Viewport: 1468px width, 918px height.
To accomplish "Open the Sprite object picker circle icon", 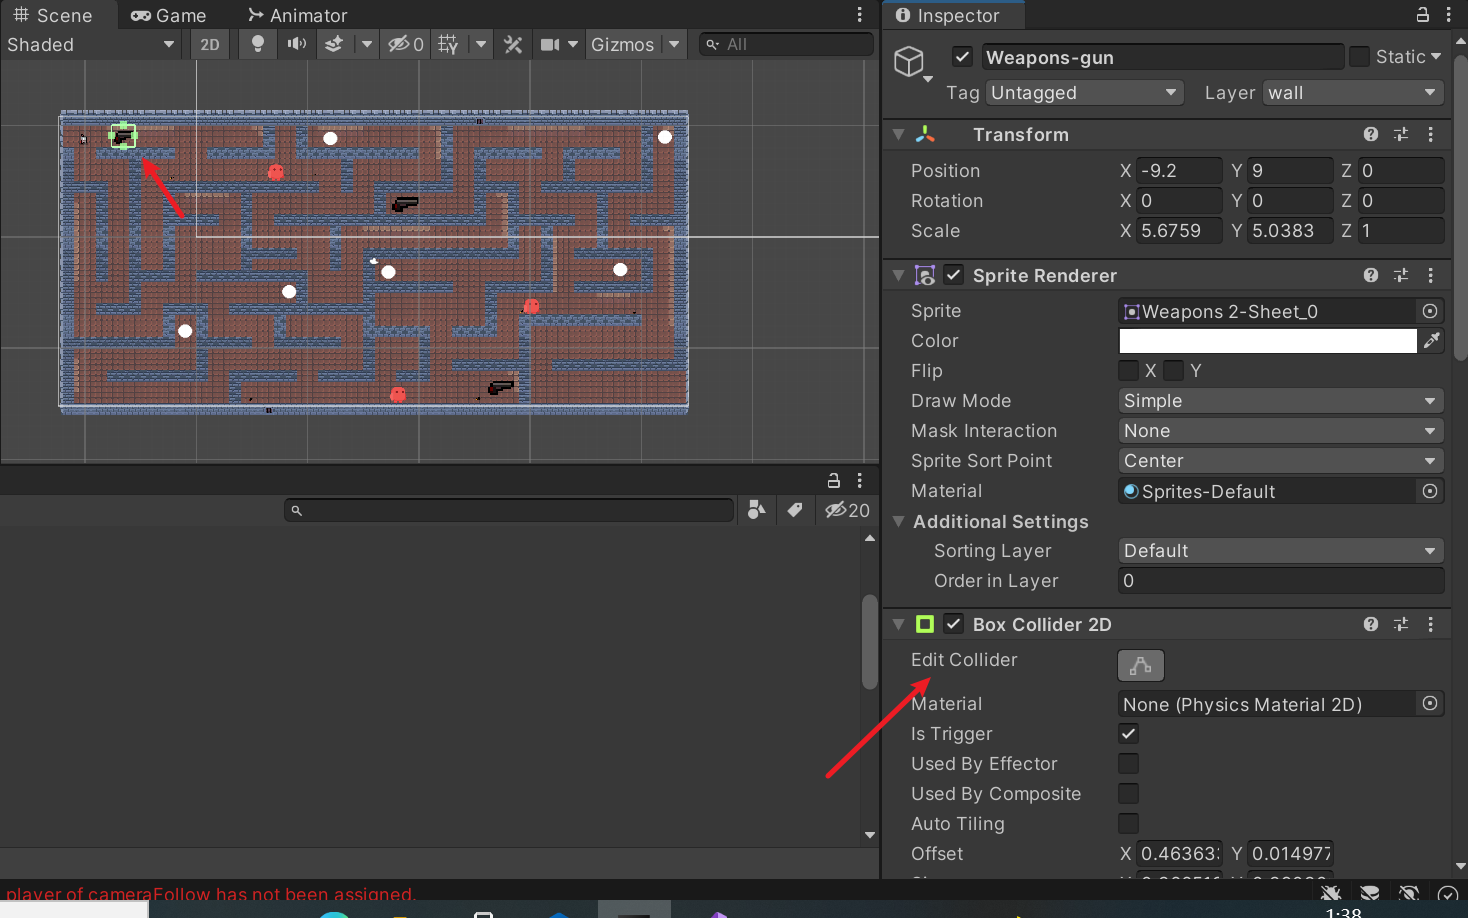I will click(x=1429, y=311).
